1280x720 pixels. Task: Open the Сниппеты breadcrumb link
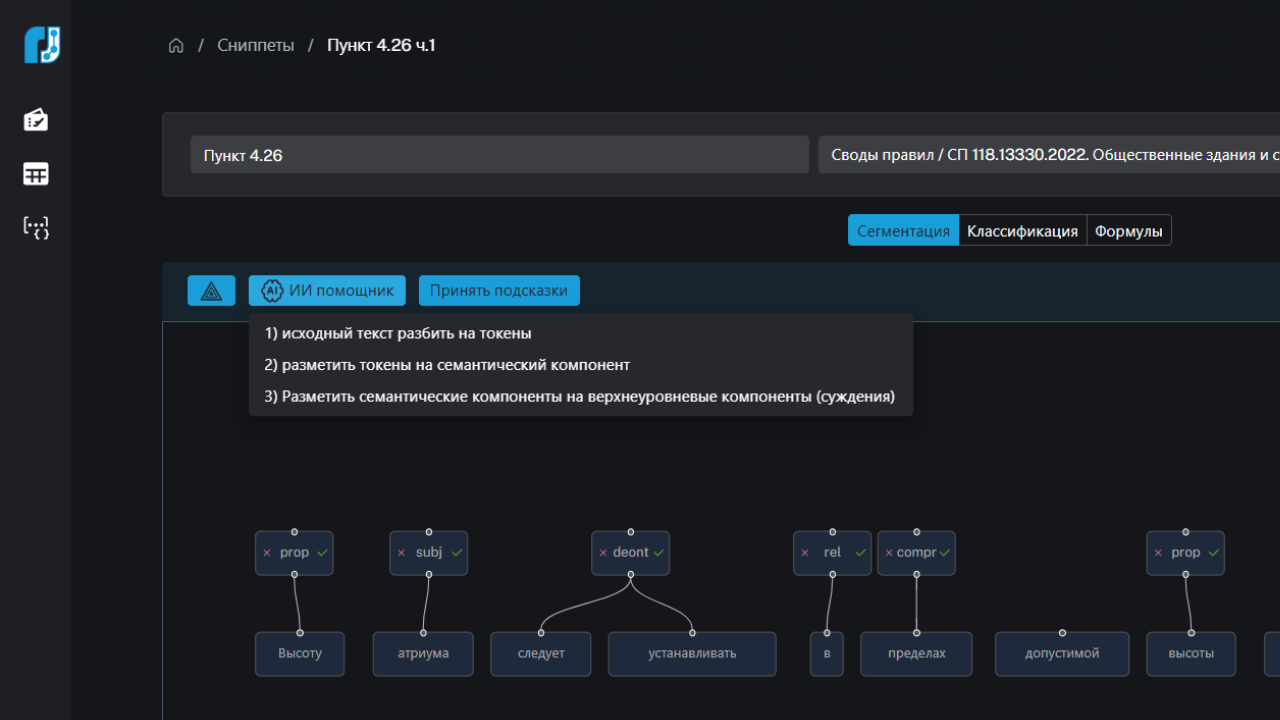pyautogui.click(x=256, y=46)
